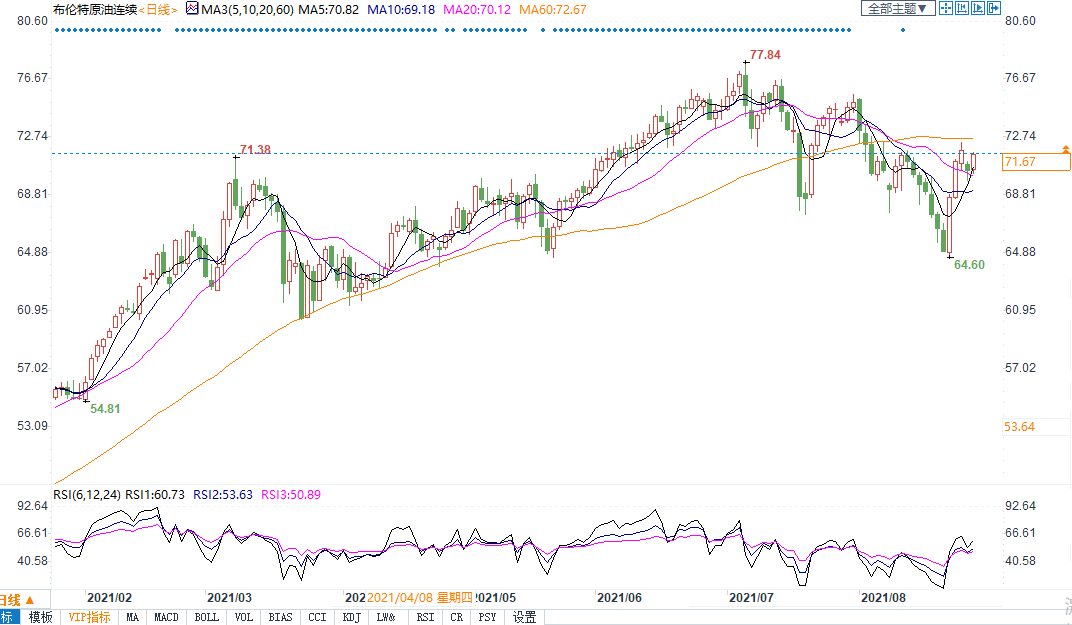Screen dimensions: 1072x625
Task: Click the exit arrow icon at top right
Action: (995, 8)
